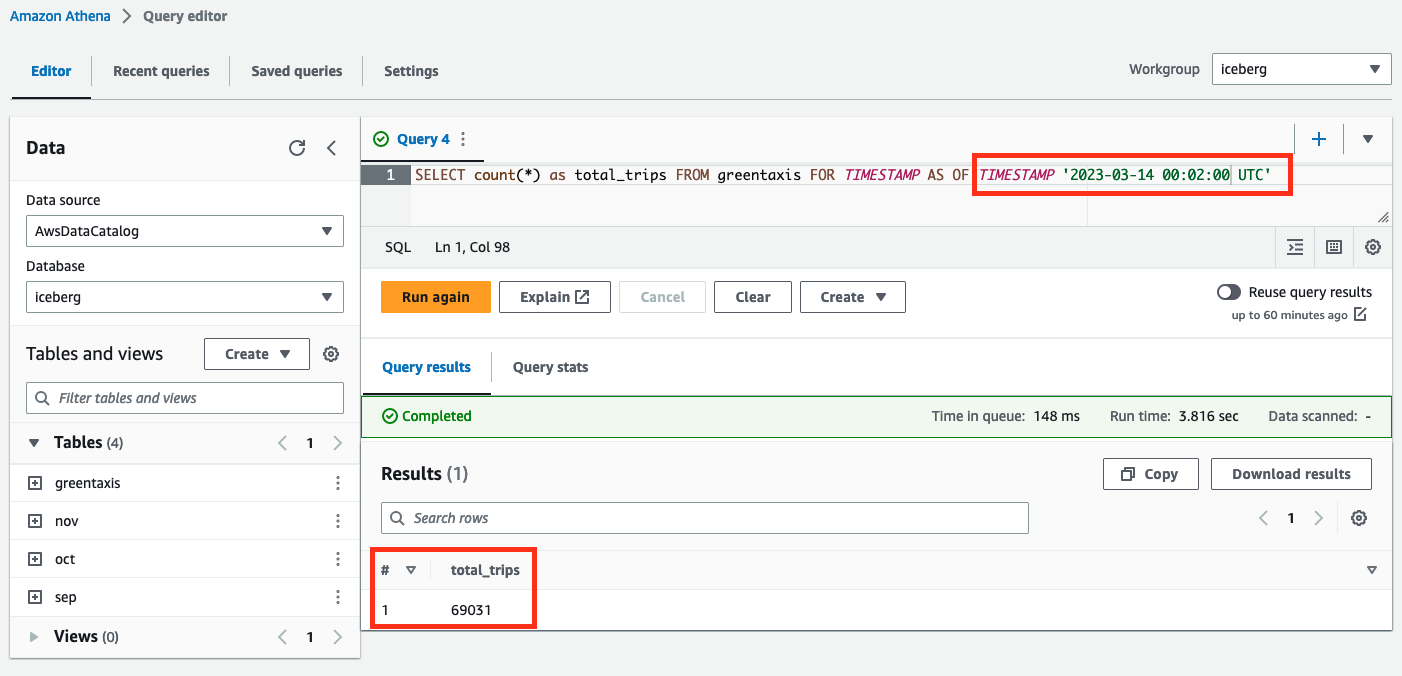Open the editor settings gear
The height and width of the screenshot is (676, 1402).
click(x=1373, y=247)
